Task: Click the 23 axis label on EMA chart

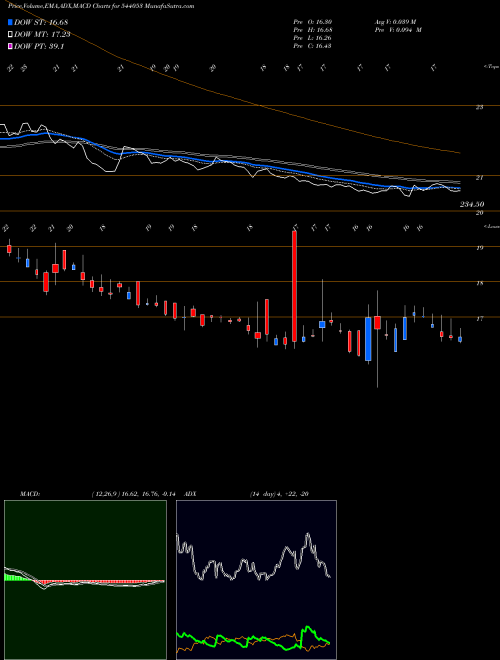Action: point(479,107)
